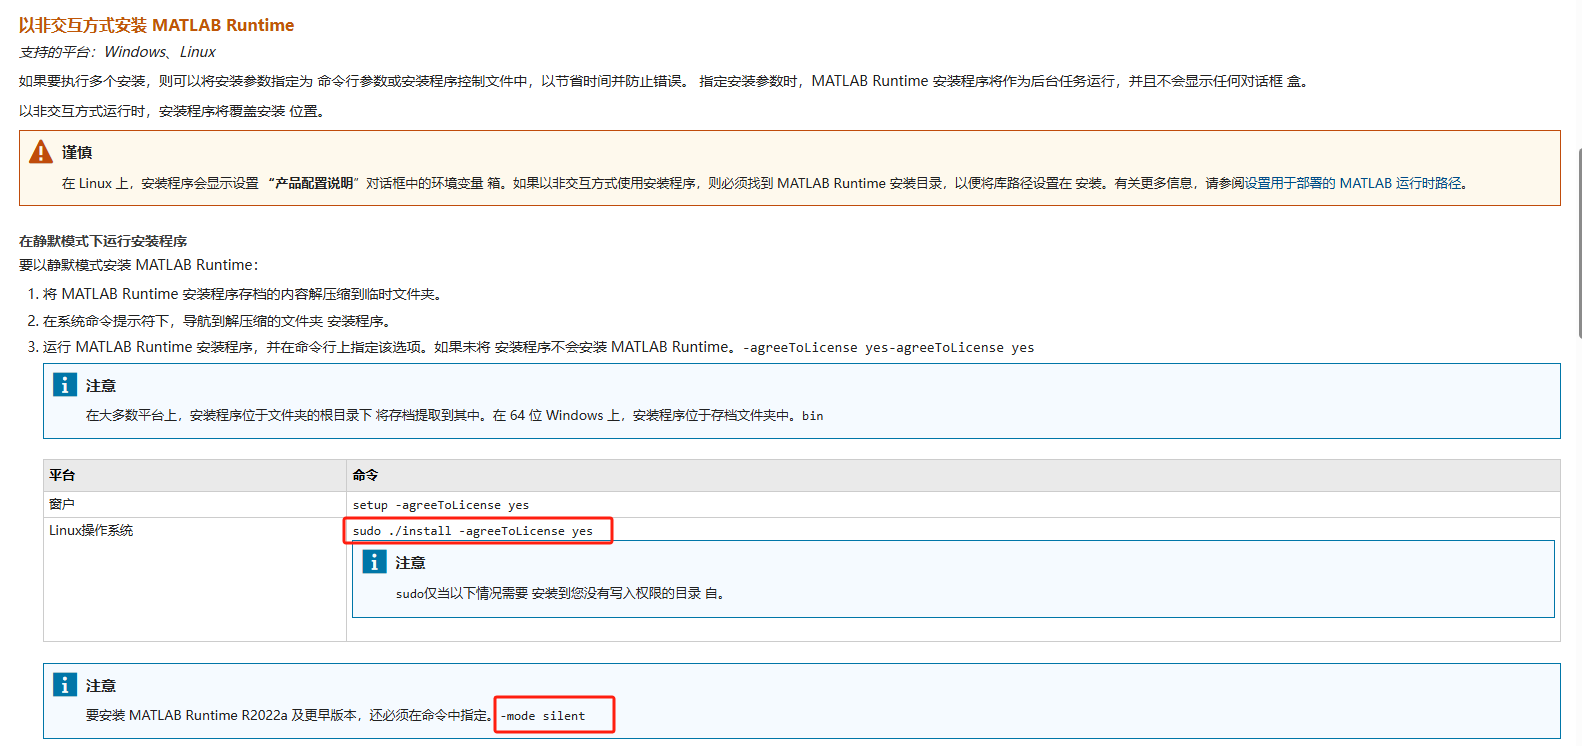The width and height of the screenshot is (1582, 746).
Task: Click the line 要以静默模式安装 MATLAB Runtime:
Action: 139,265
